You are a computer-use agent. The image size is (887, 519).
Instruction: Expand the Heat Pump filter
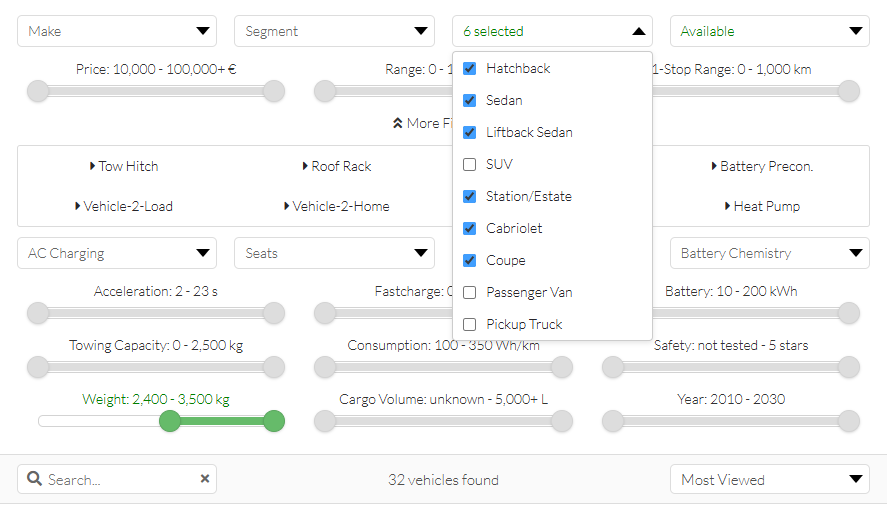point(762,206)
